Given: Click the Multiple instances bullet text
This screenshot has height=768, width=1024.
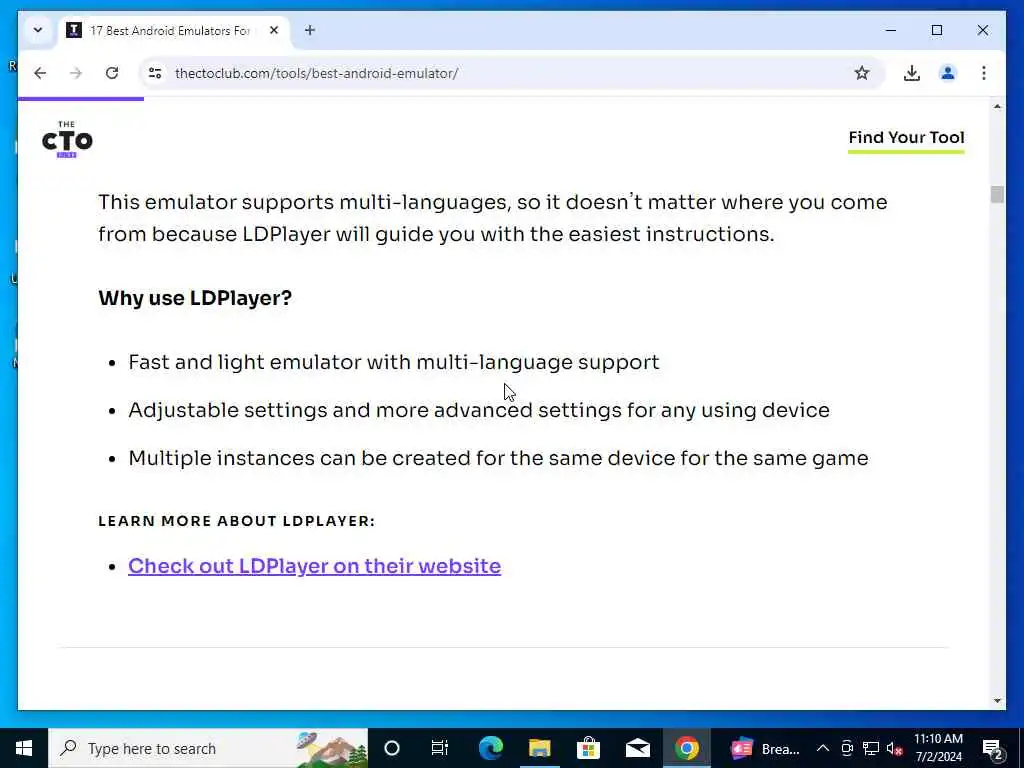Looking at the screenshot, I should point(498,458).
